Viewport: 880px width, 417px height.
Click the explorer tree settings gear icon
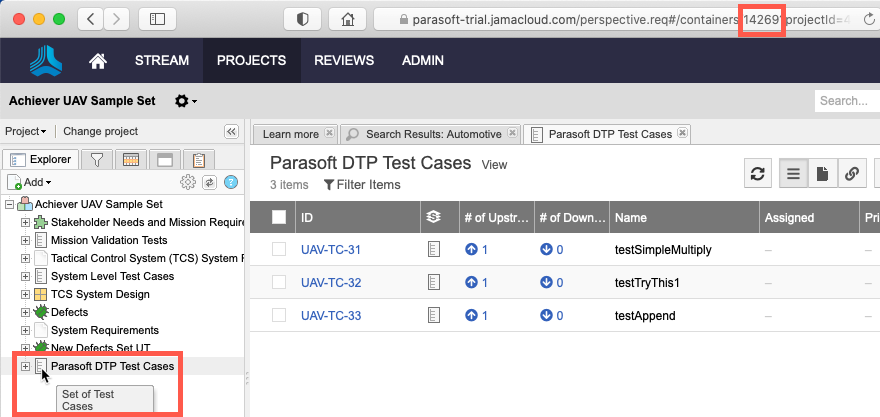click(187, 182)
